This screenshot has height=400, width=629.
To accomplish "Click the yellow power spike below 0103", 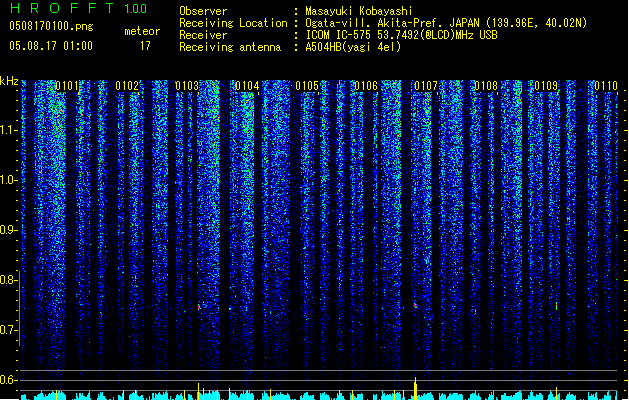I will tap(199, 391).
